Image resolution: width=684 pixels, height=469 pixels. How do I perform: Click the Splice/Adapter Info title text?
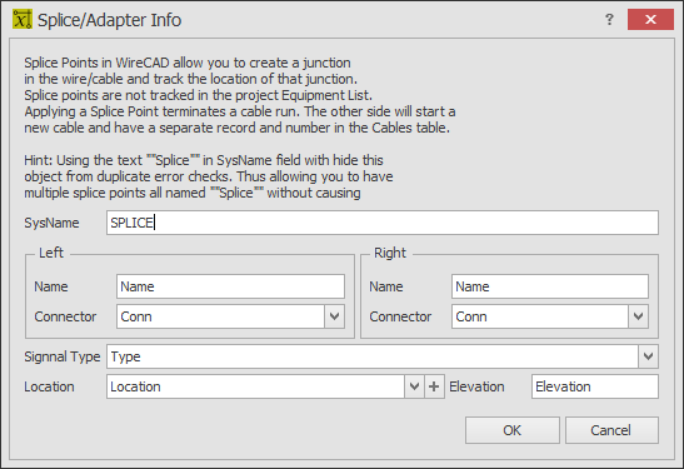point(109,20)
